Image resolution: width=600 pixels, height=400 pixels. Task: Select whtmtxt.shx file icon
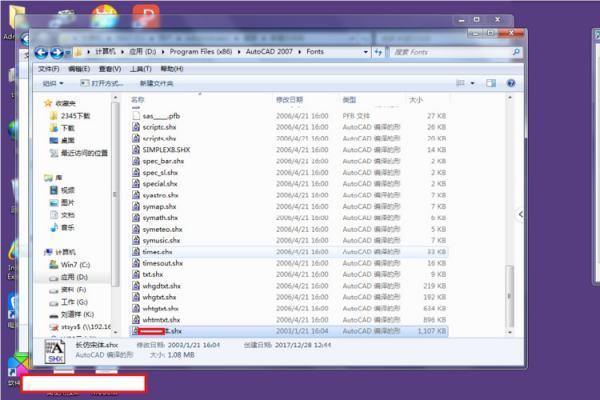(x=136, y=319)
